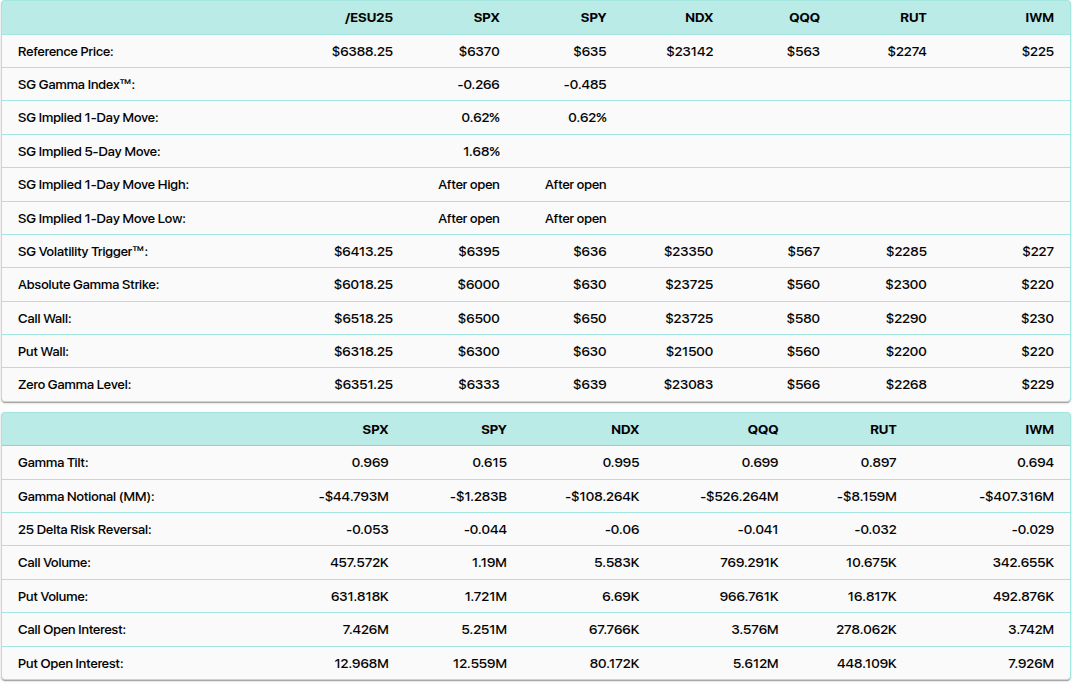Click the /ESU25 column header
1072x685 pixels.
click(369, 18)
